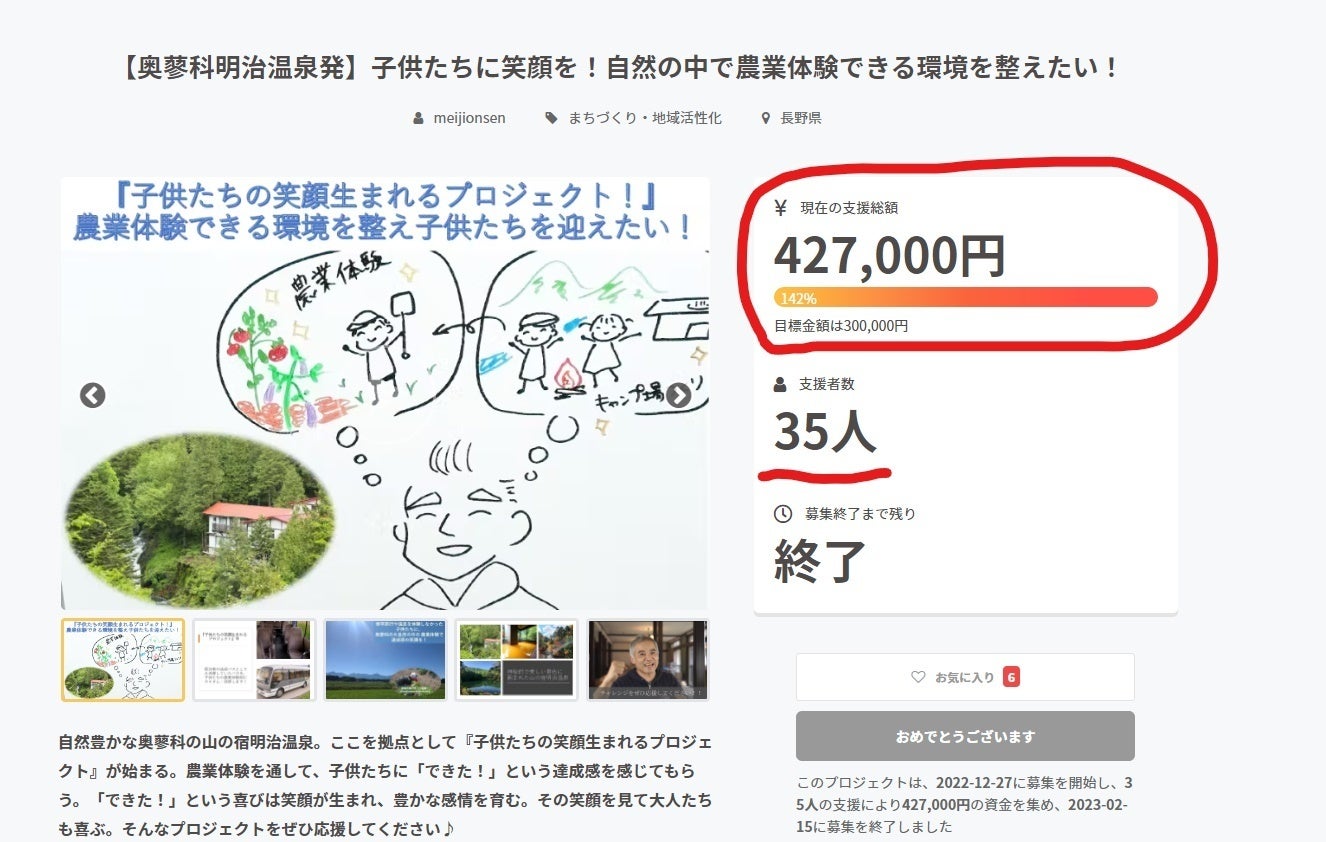Toggle the お気に入り favorite button
The height and width of the screenshot is (842, 1326).
coord(965,677)
